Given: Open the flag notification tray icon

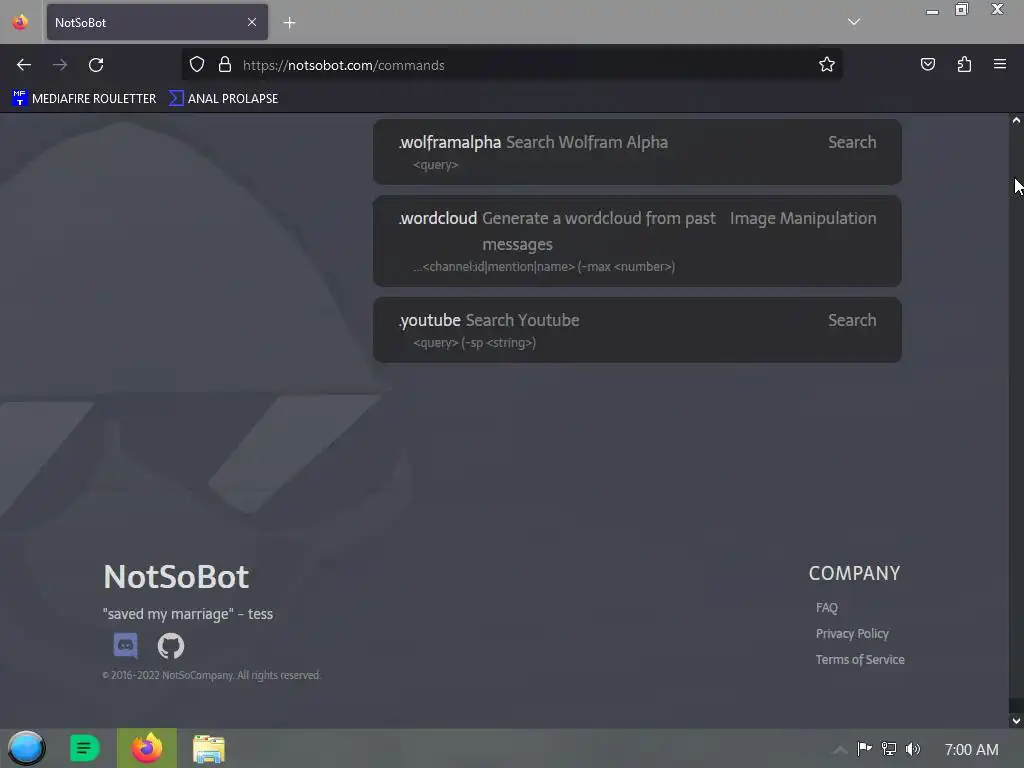Looking at the screenshot, I should (864, 748).
